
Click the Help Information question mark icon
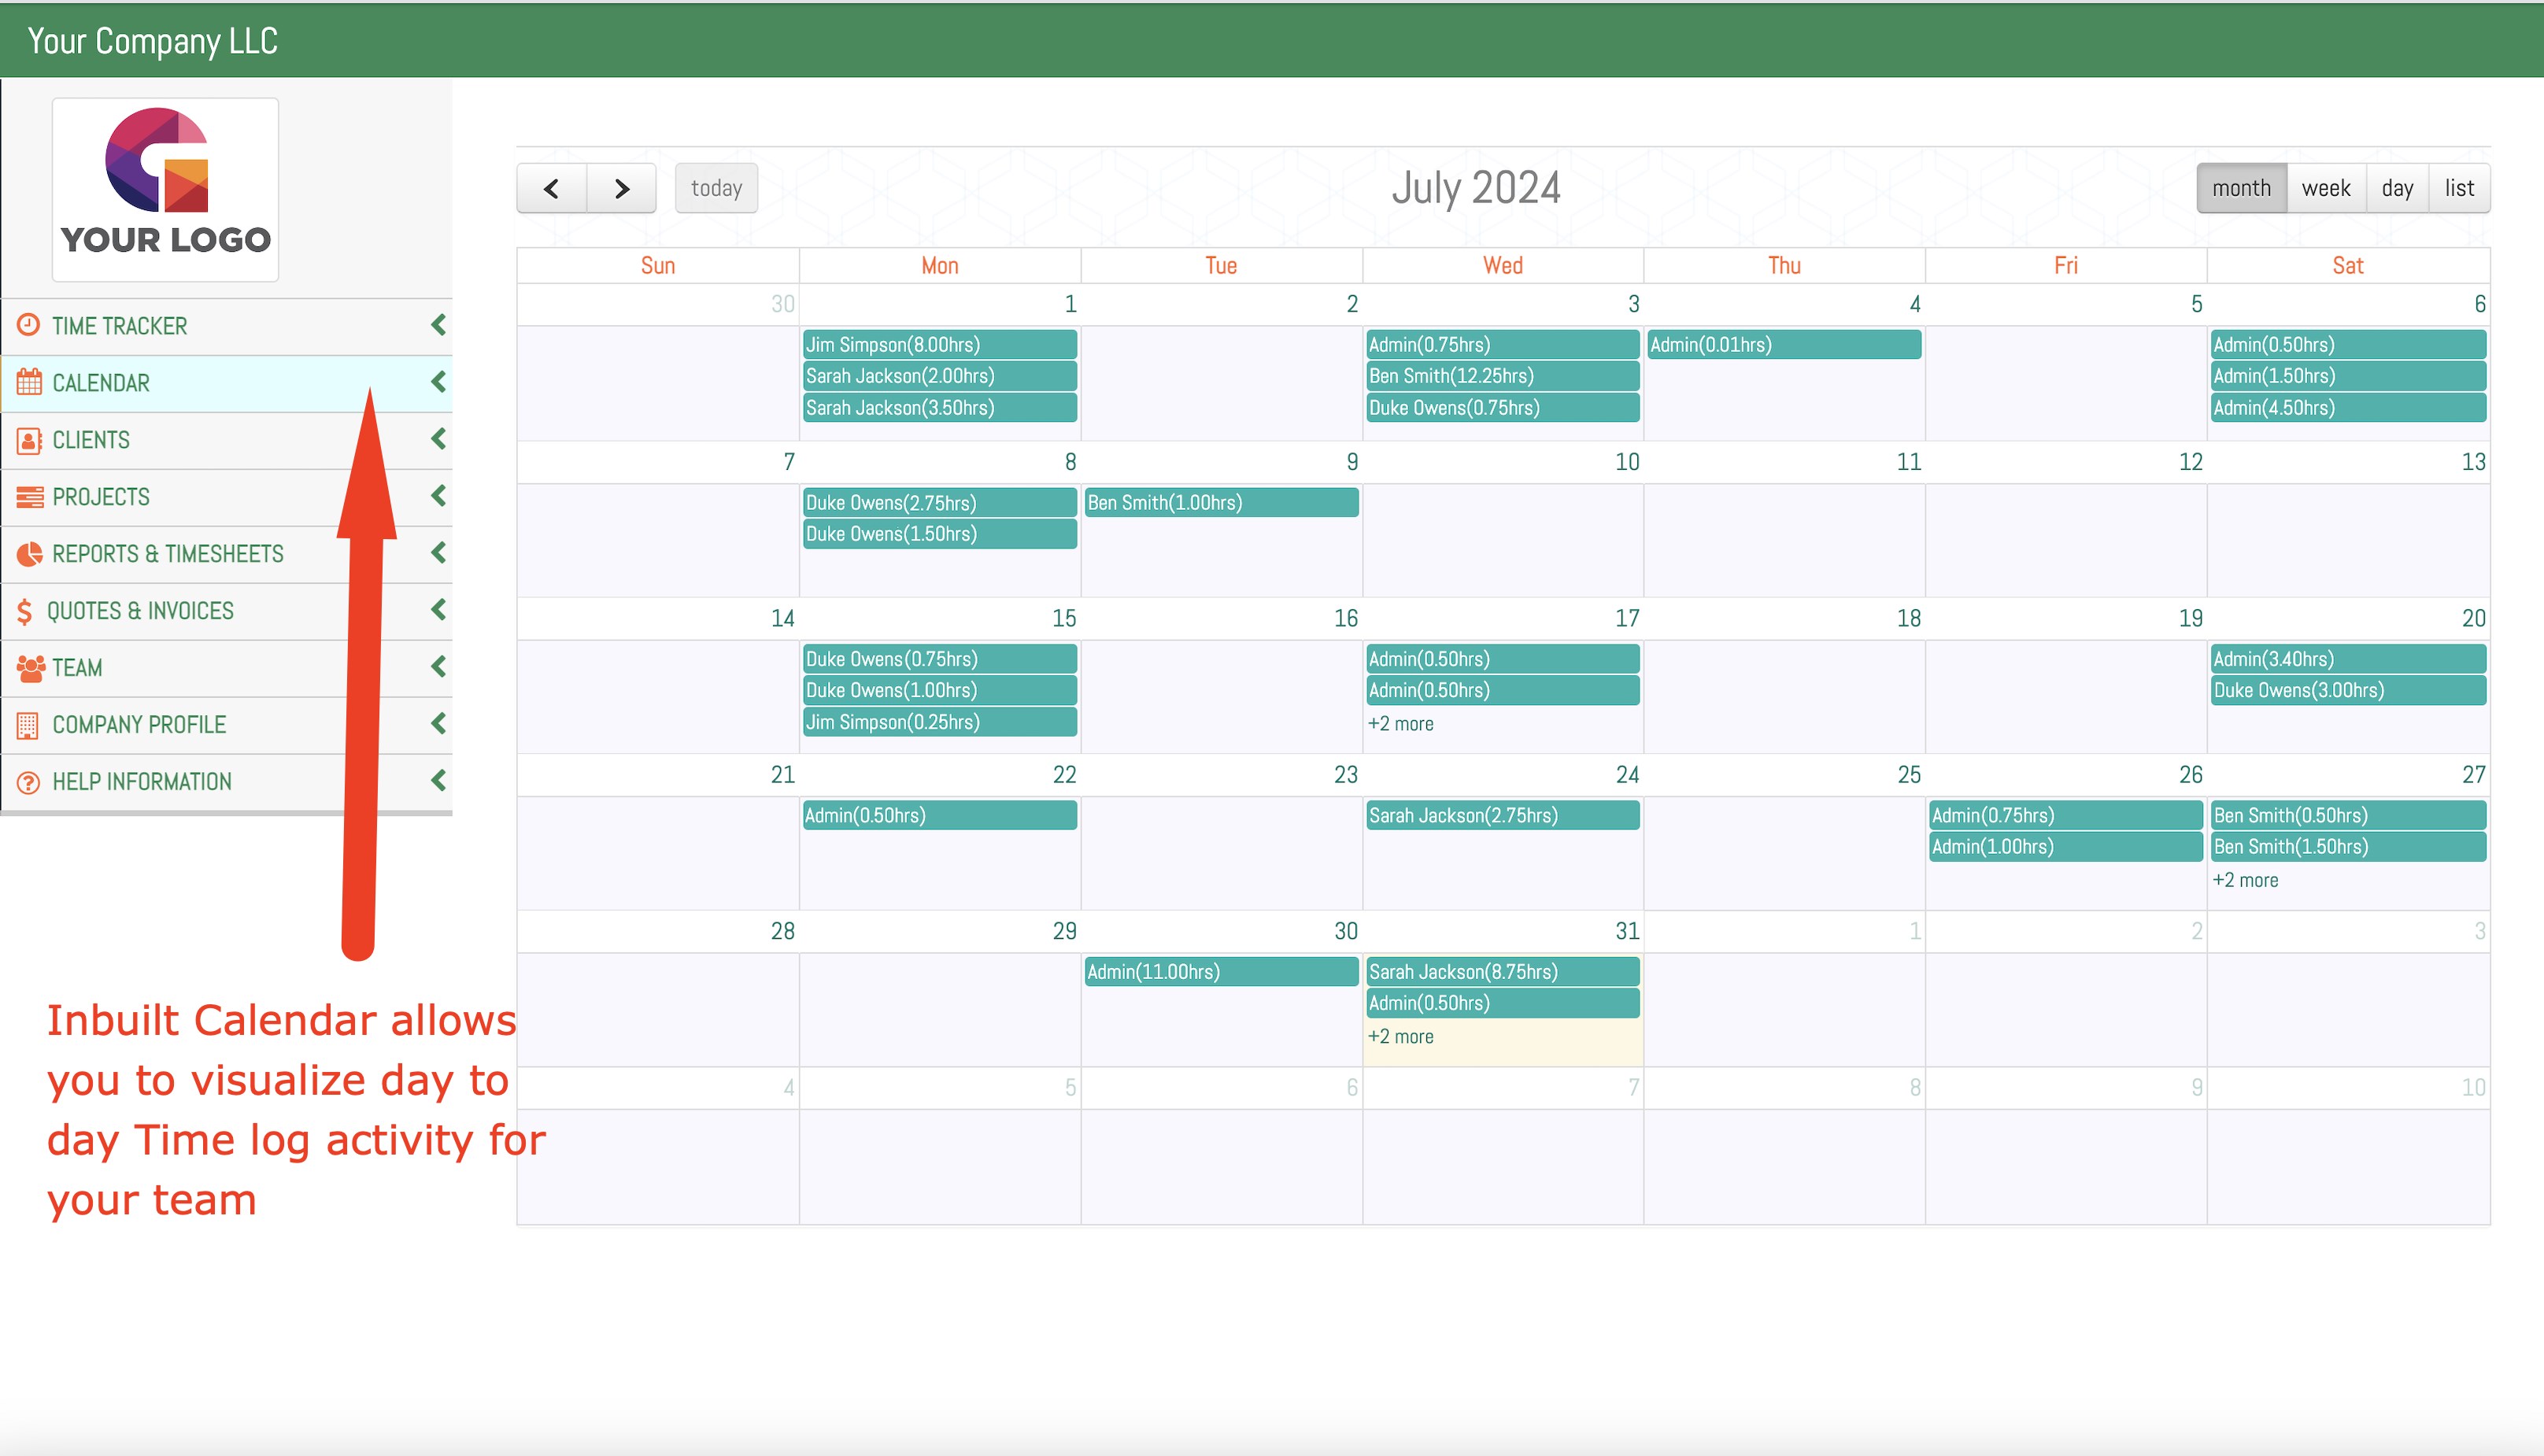click(29, 782)
